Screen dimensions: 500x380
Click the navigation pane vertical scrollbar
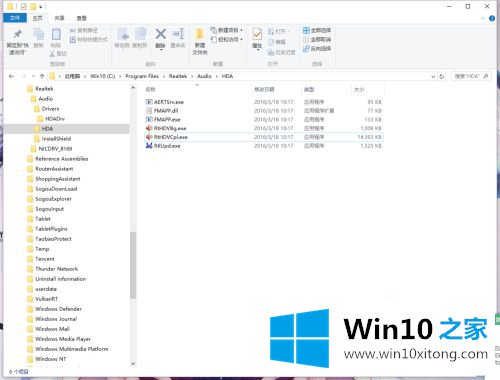pyautogui.click(x=133, y=265)
